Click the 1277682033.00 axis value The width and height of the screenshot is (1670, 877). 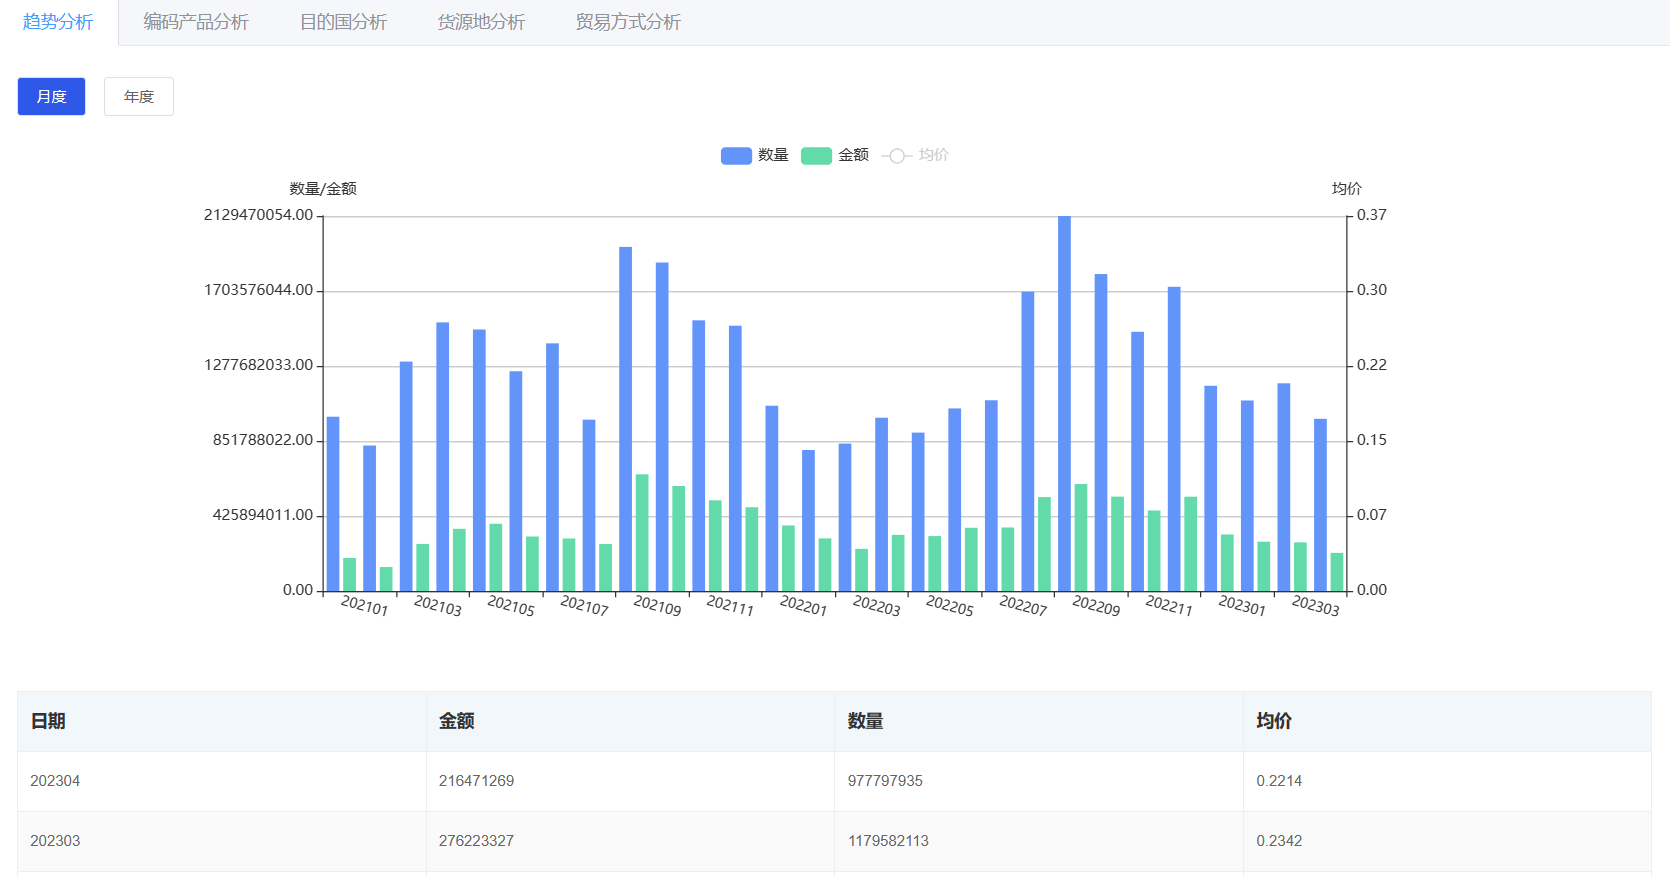[x=258, y=365]
